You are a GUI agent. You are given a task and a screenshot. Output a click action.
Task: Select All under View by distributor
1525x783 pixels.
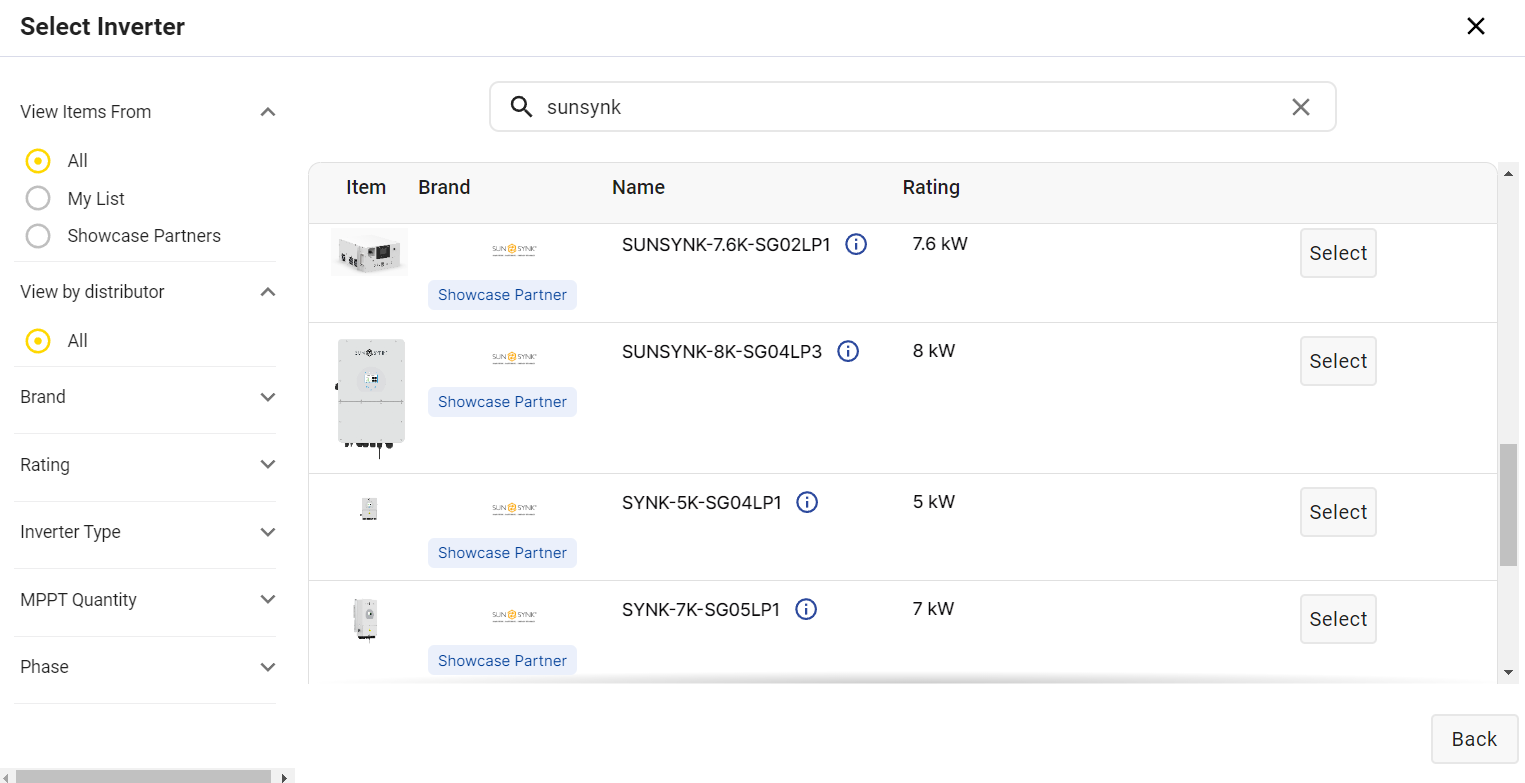[x=38, y=341]
